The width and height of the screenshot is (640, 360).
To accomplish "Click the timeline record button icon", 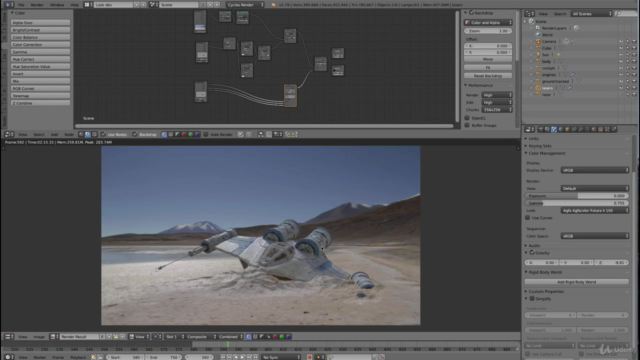I will (x=310, y=357).
